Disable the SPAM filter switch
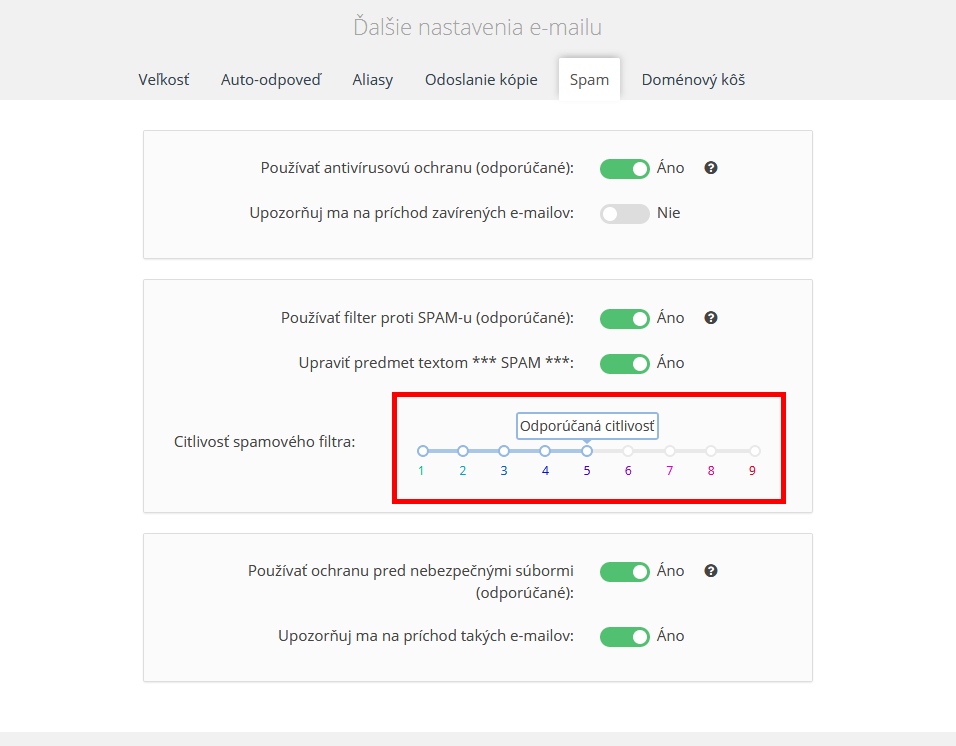Image resolution: width=956 pixels, height=746 pixels. coord(624,319)
